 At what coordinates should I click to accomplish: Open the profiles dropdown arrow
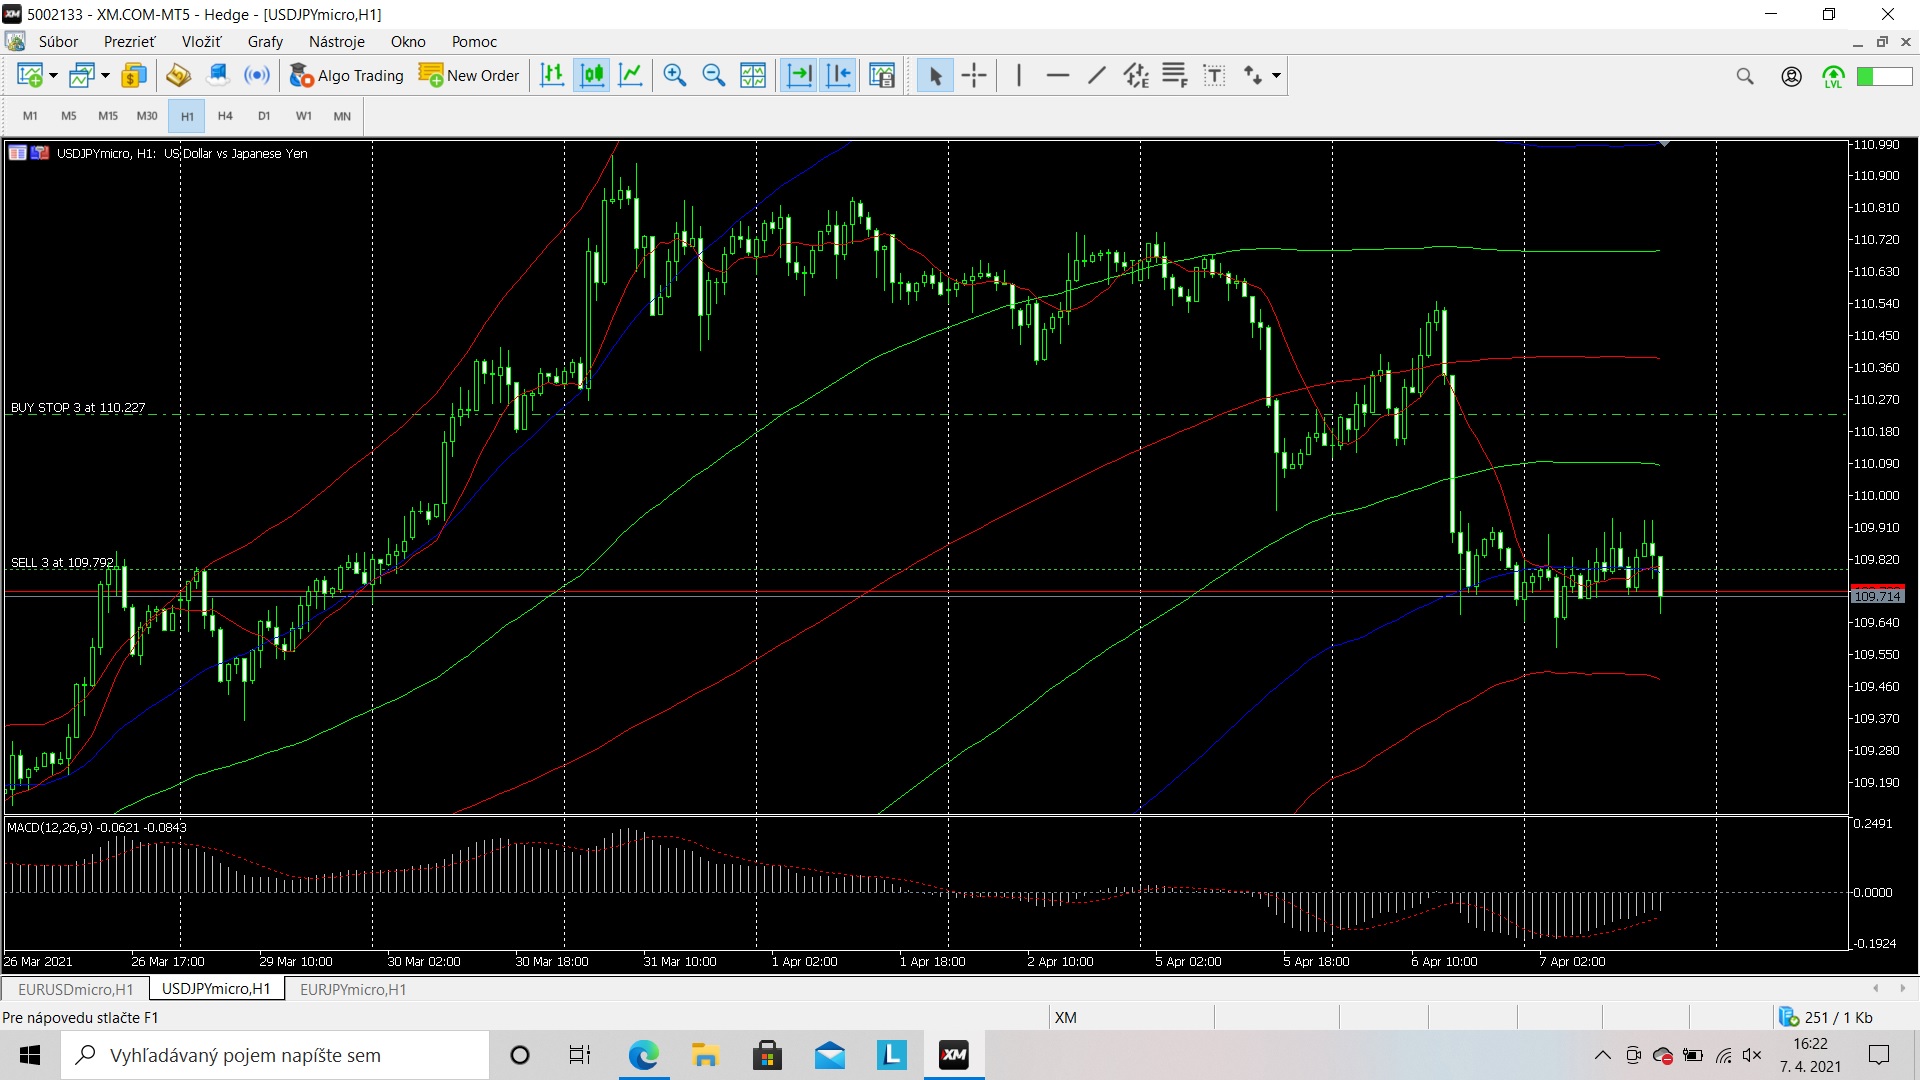tap(105, 75)
